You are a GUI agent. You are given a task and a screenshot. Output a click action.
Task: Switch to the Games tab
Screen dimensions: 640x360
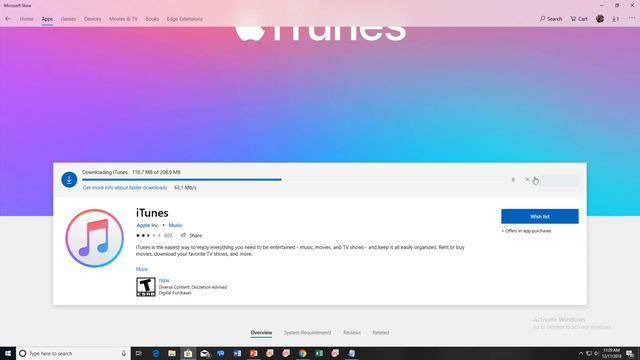(x=68, y=19)
